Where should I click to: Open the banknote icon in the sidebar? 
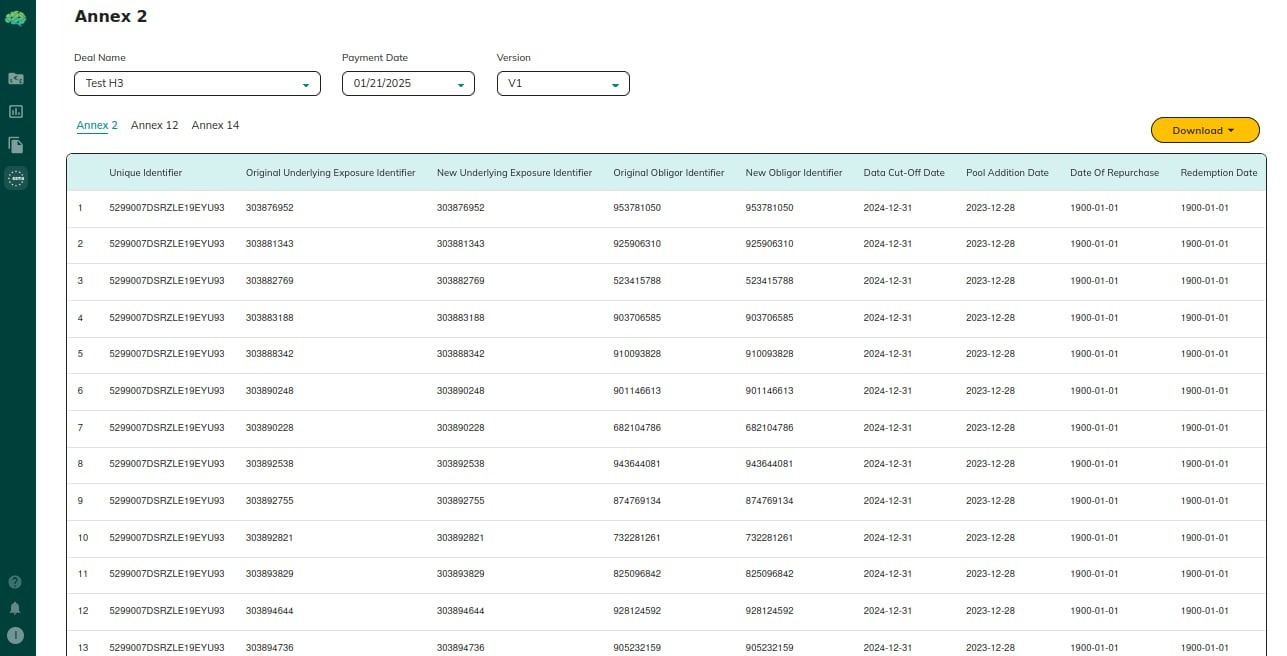[16, 79]
